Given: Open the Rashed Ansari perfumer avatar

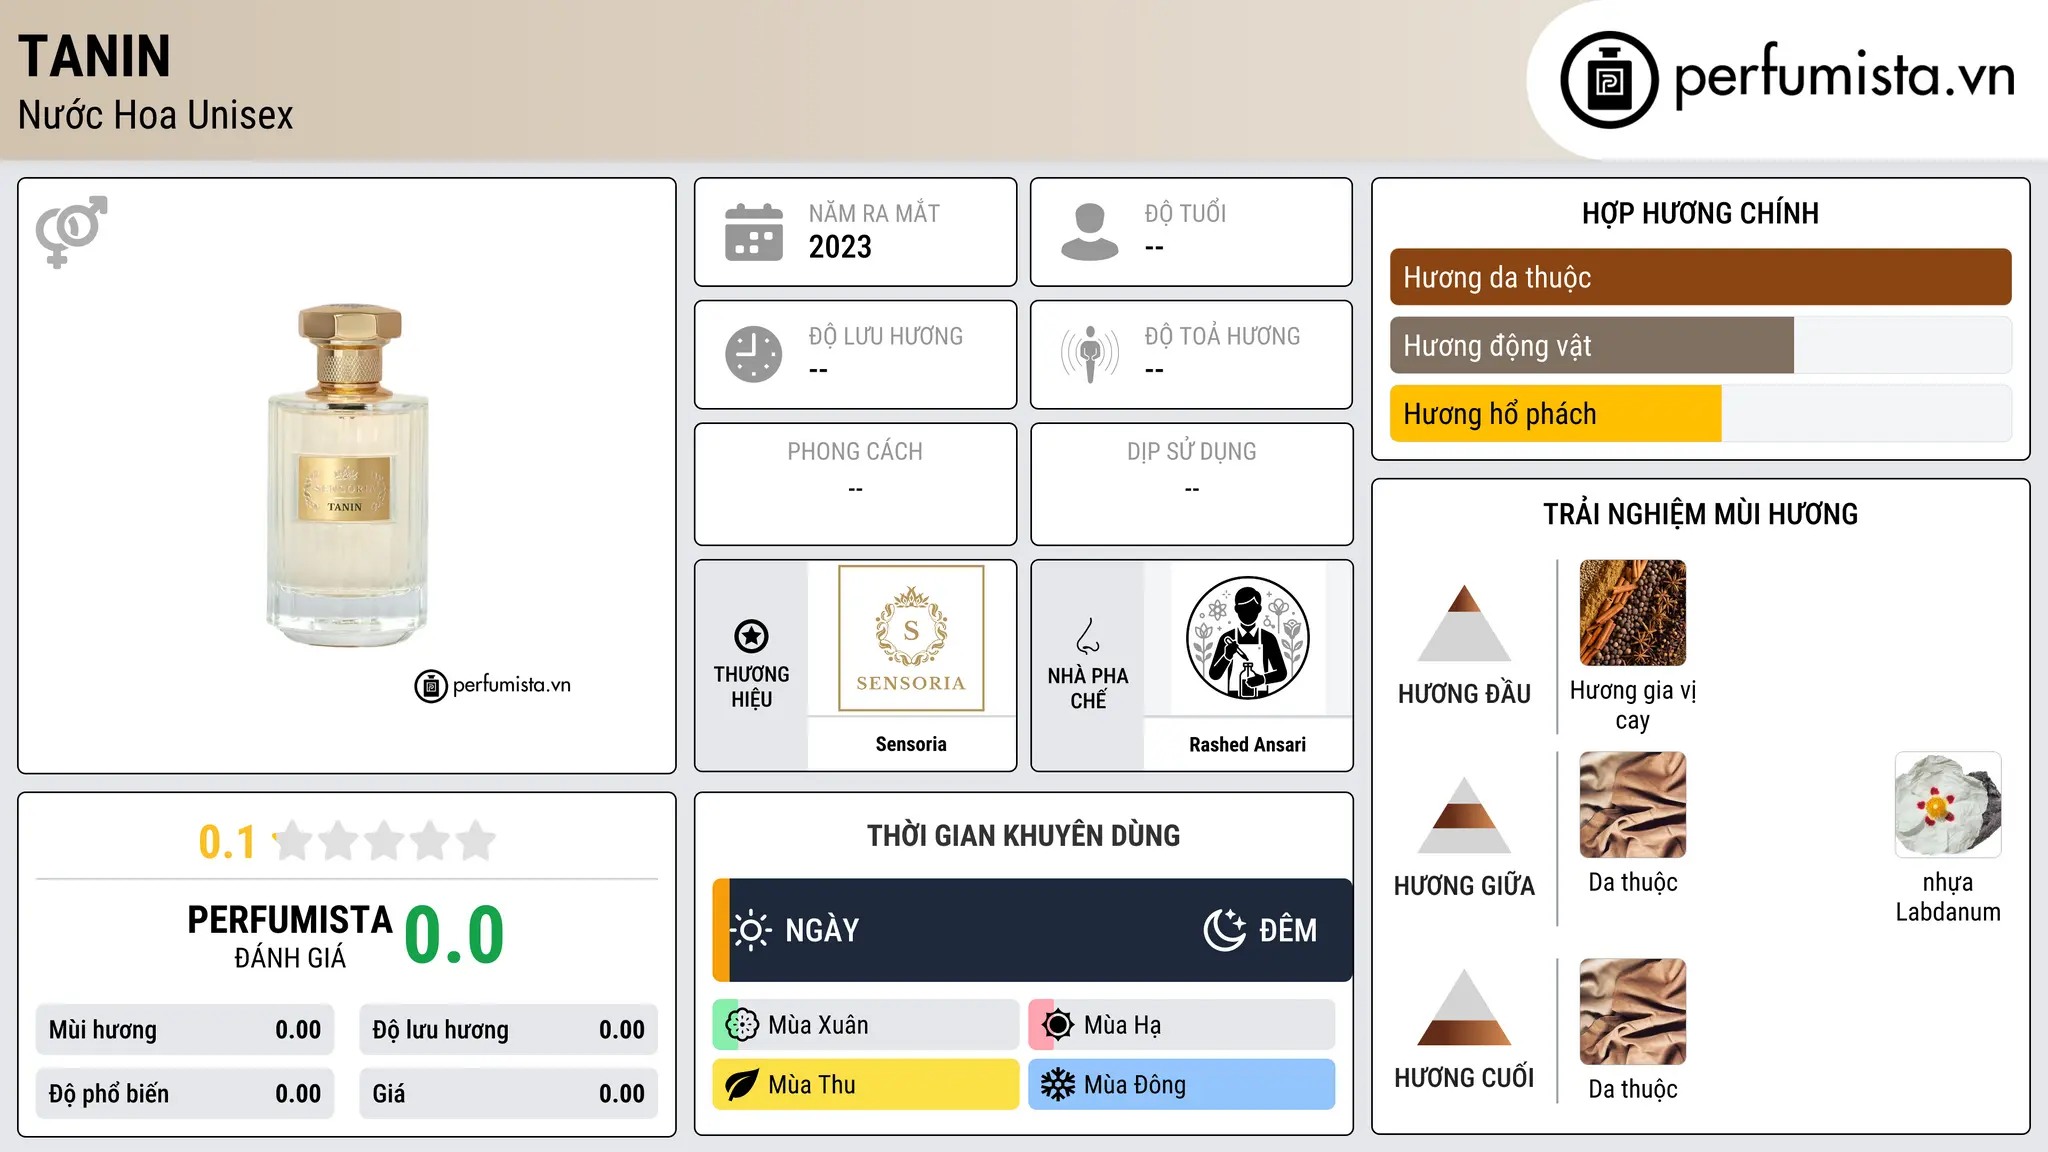Looking at the screenshot, I should tap(1247, 638).
